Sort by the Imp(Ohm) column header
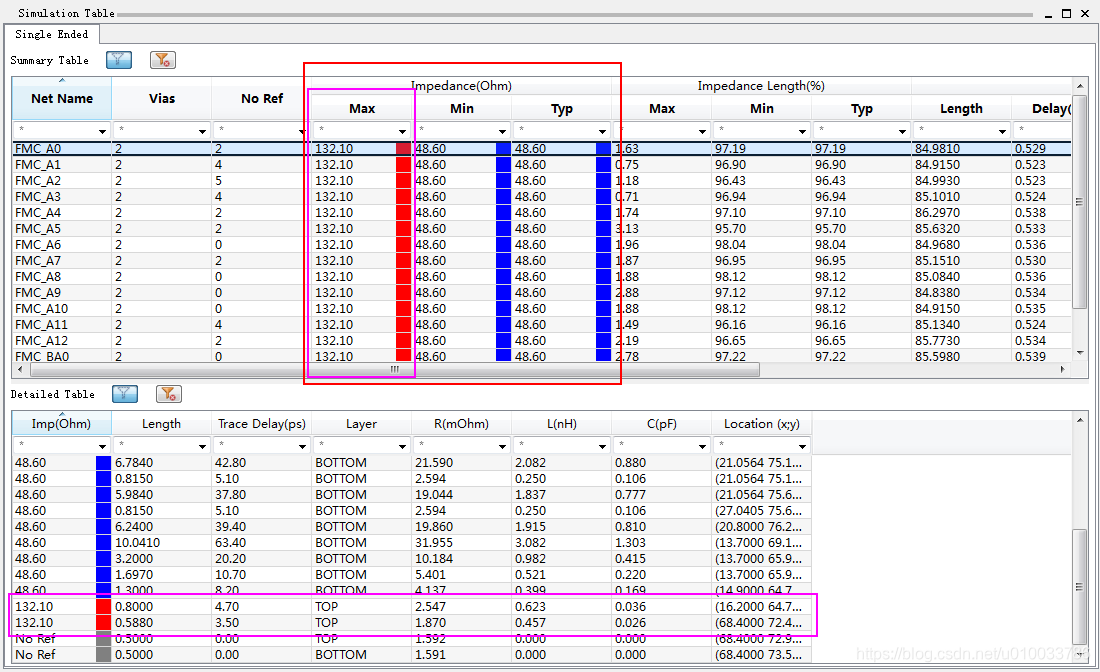1100x672 pixels. click(x=61, y=424)
